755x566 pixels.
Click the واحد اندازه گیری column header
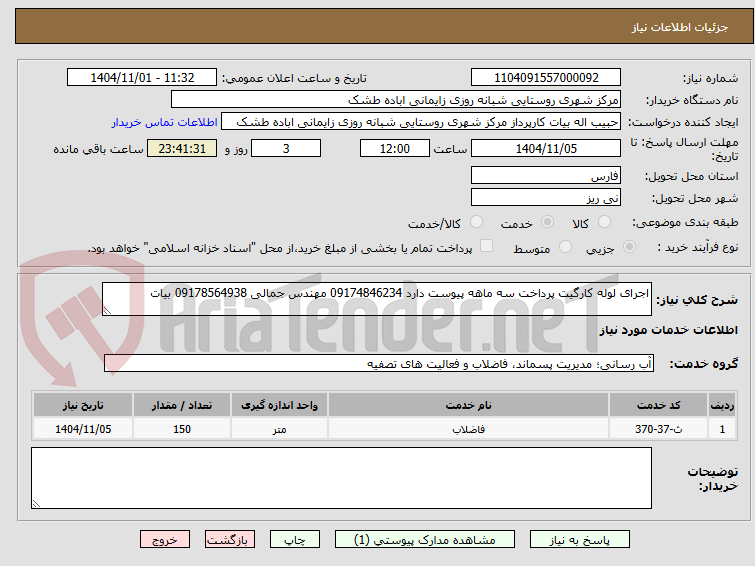pyautogui.click(x=279, y=405)
